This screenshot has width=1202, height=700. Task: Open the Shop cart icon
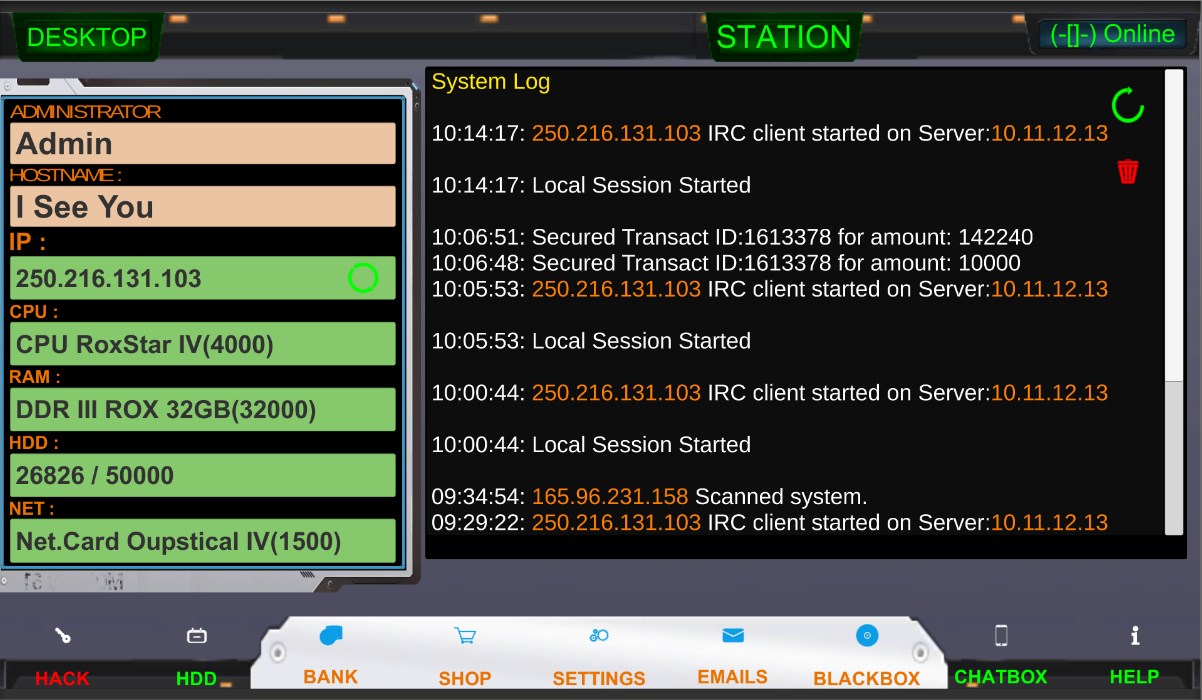coord(464,635)
